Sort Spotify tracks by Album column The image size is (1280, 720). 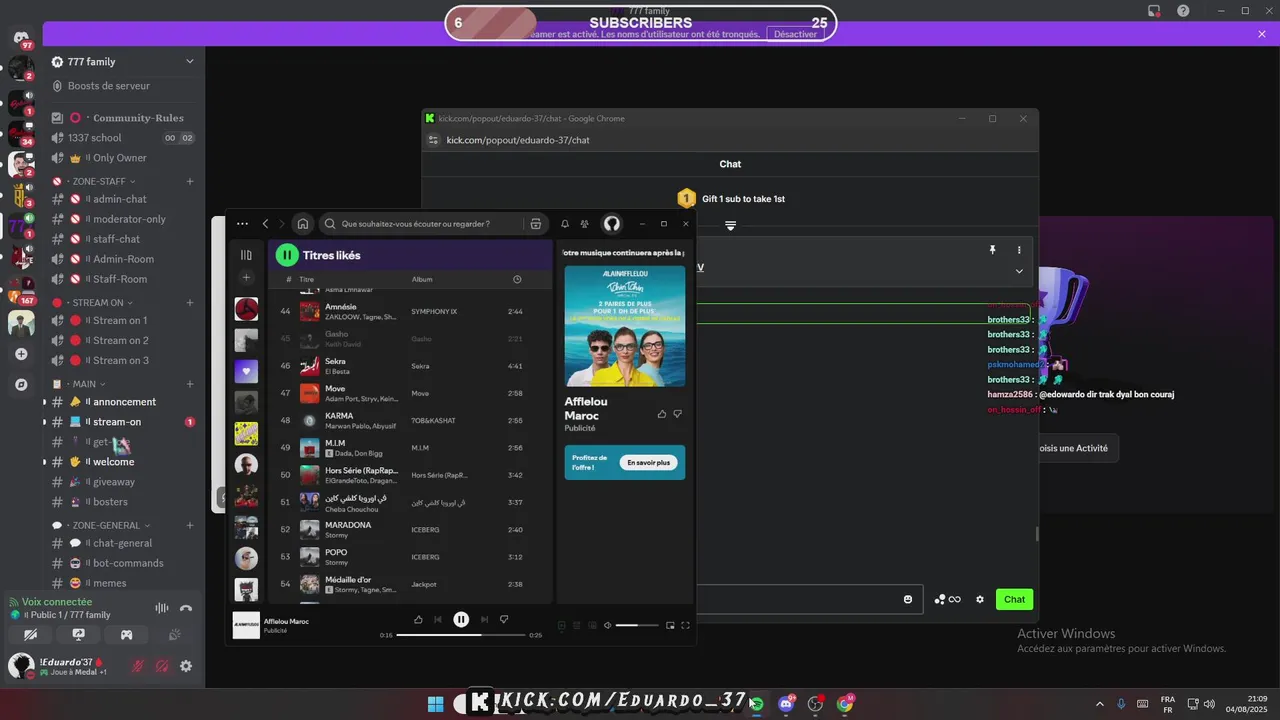(422, 280)
